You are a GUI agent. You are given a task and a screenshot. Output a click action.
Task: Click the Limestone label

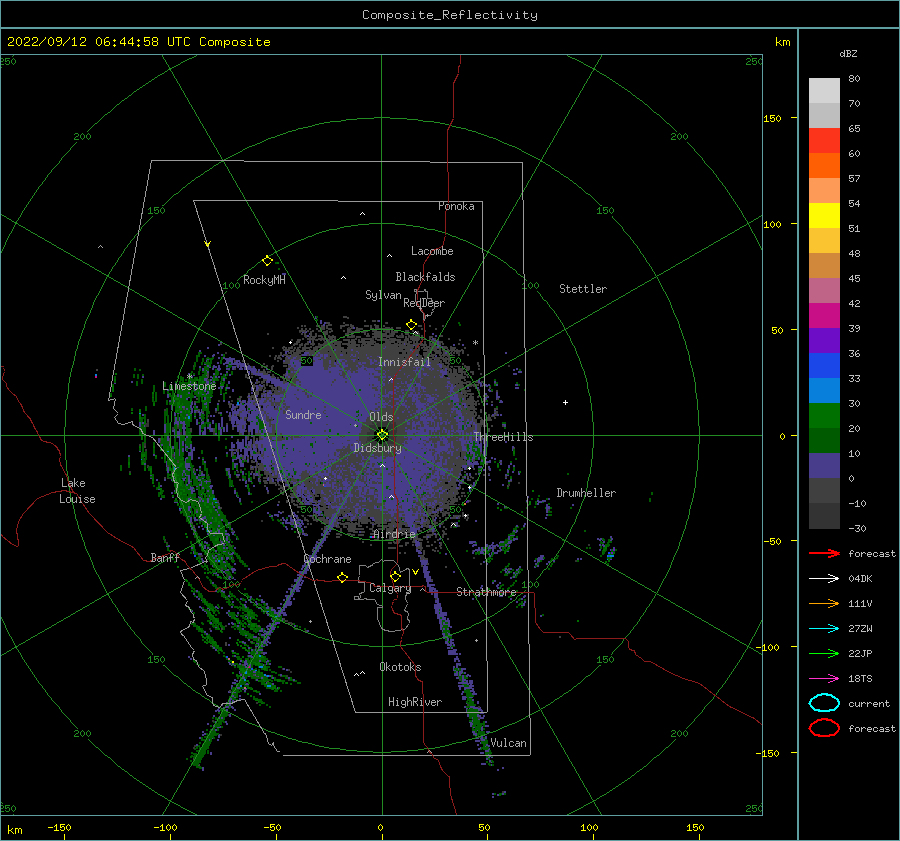[x=189, y=386]
